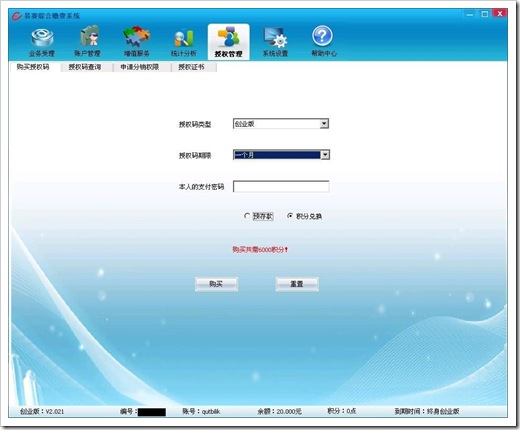
Task: Click the 授权码类型 label
Action: coord(195,124)
